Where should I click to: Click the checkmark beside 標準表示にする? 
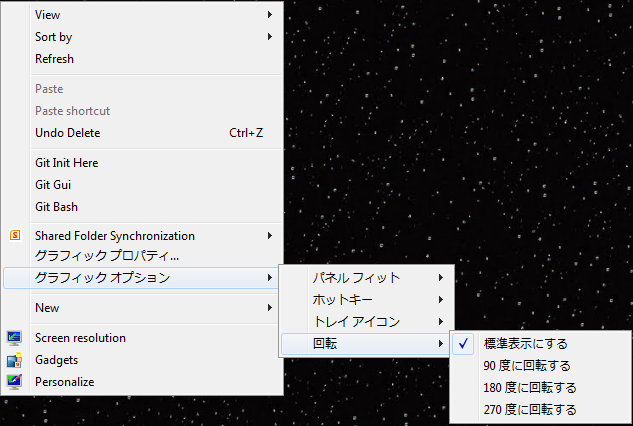463,344
